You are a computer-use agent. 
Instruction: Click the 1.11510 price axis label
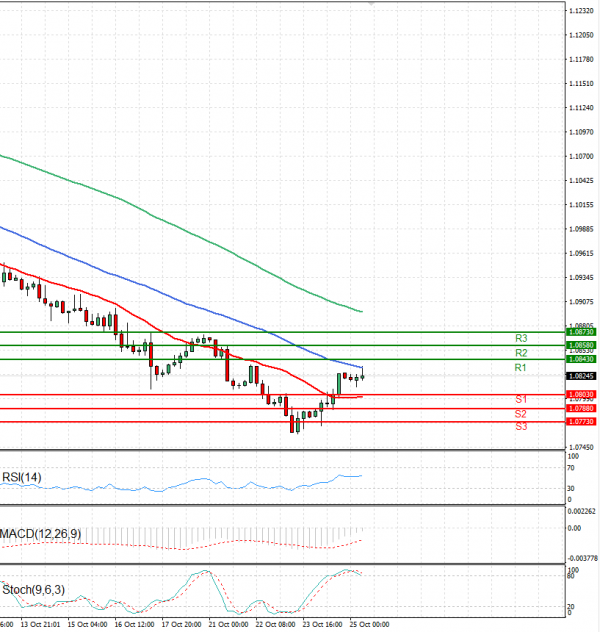pyautogui.click(x=581, y=83)
